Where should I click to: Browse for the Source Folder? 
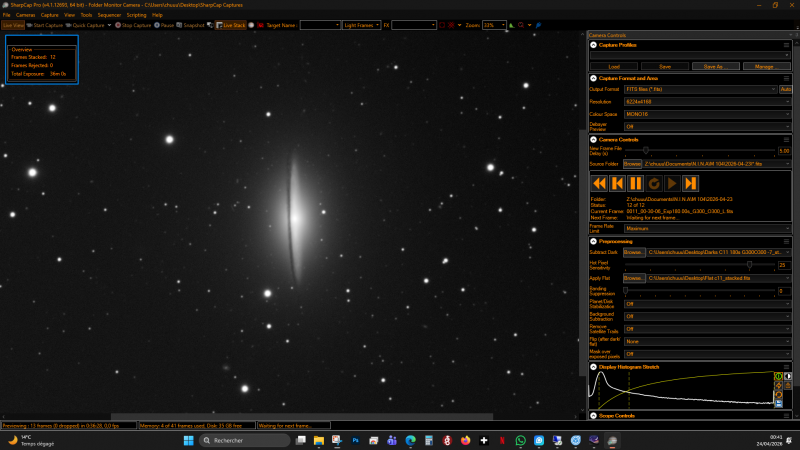pos(632,164)
